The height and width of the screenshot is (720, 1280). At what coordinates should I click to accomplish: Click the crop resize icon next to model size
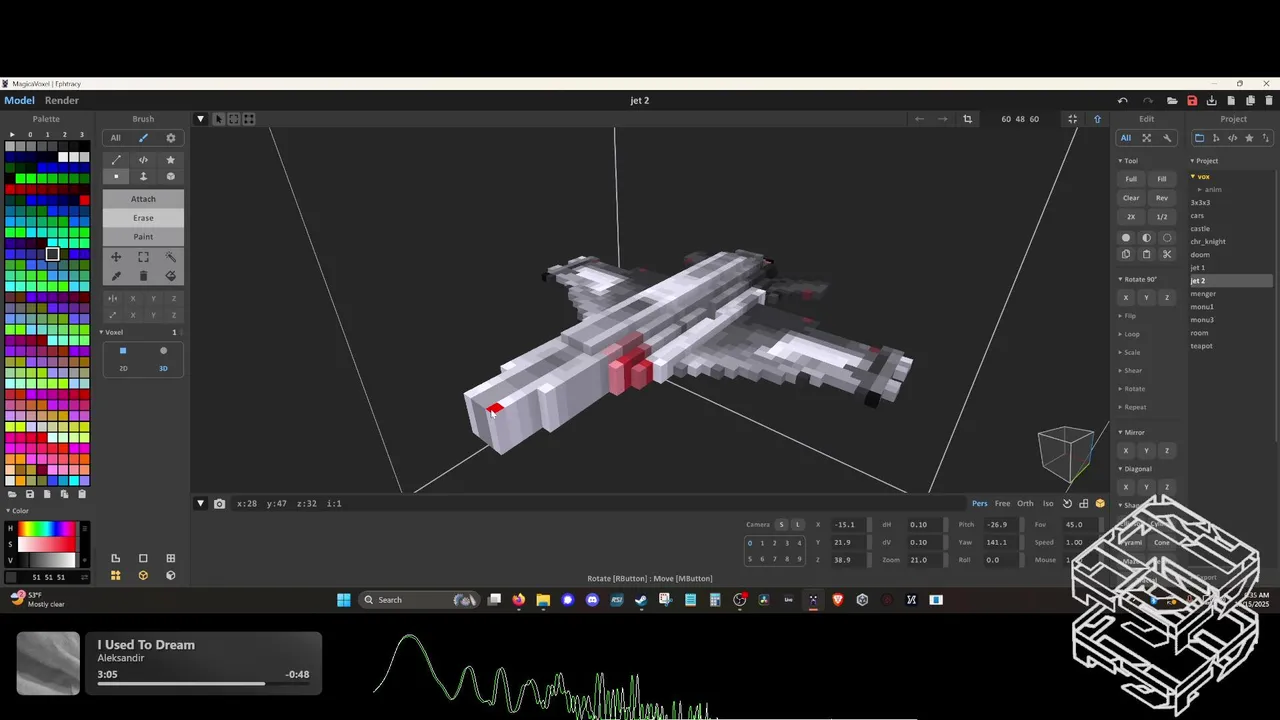[967, 119]
